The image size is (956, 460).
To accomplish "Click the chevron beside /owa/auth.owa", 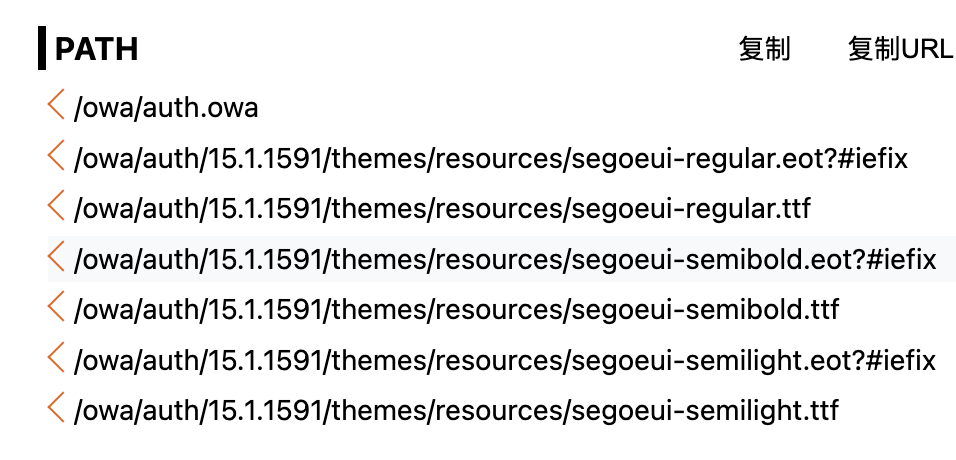I will 56,105.
